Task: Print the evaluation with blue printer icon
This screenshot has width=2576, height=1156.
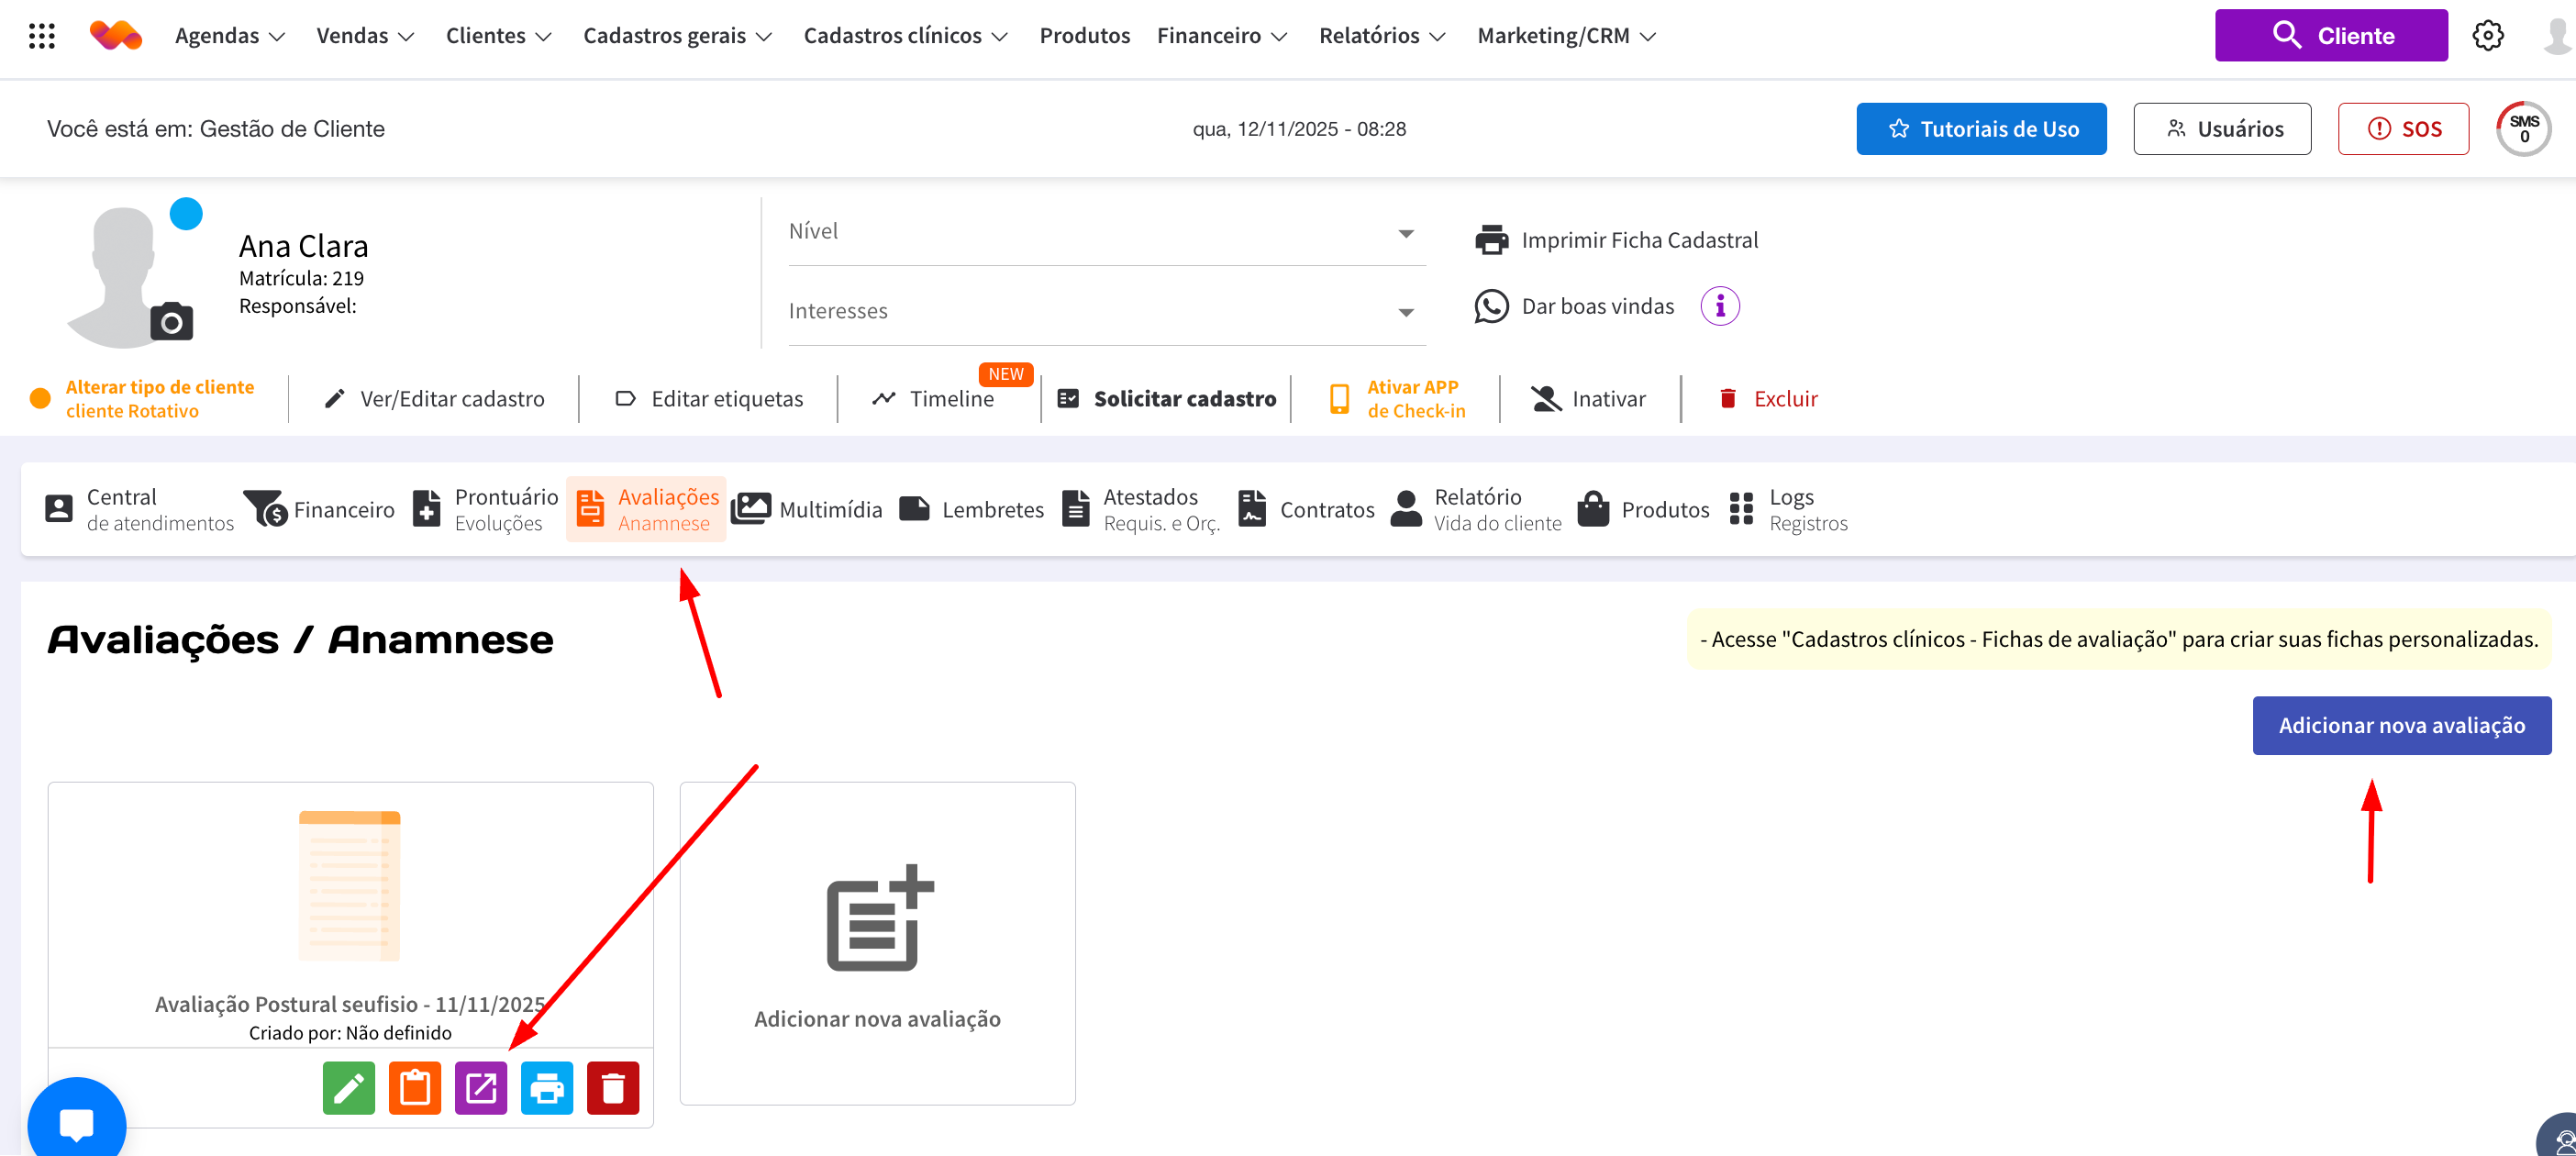Action: (546, 1087)
